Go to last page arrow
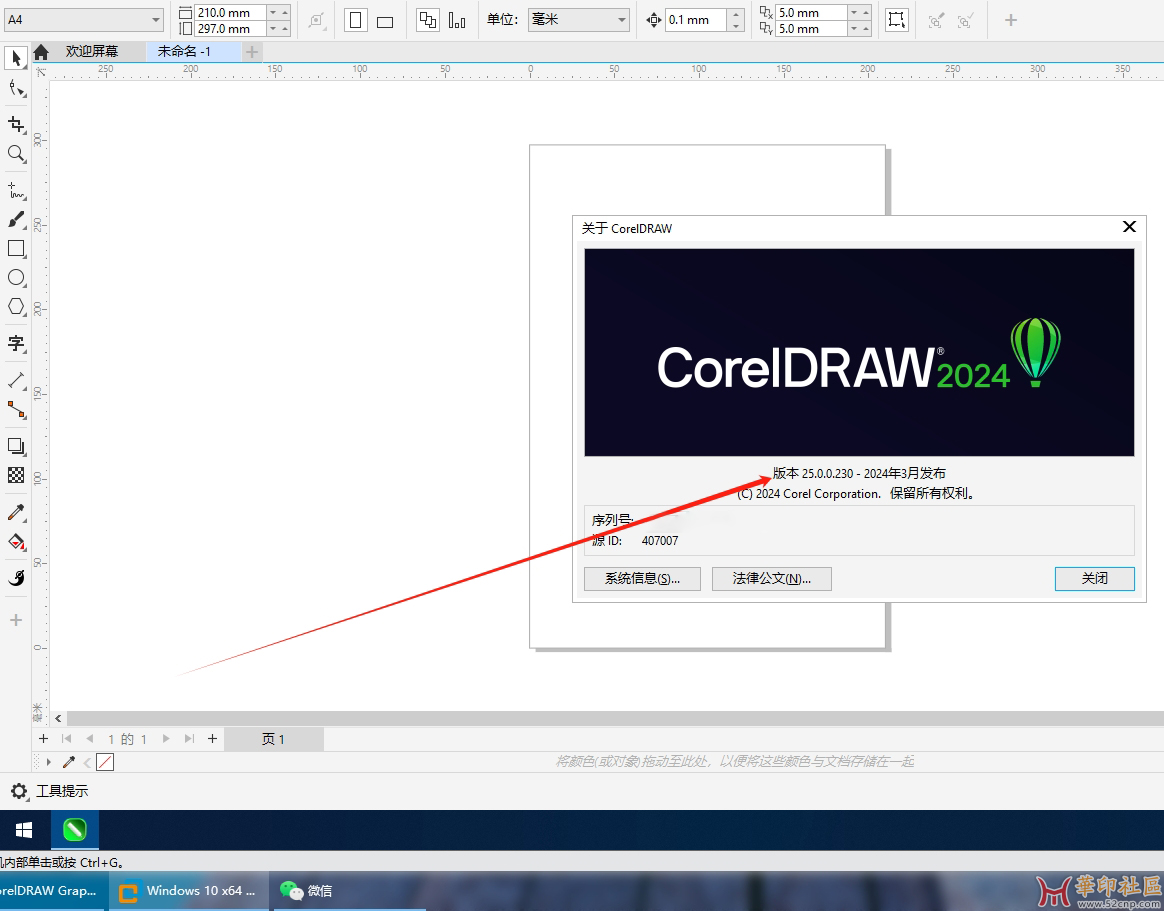This screenshot has height=911, width=1164. [x=189, y=739]
